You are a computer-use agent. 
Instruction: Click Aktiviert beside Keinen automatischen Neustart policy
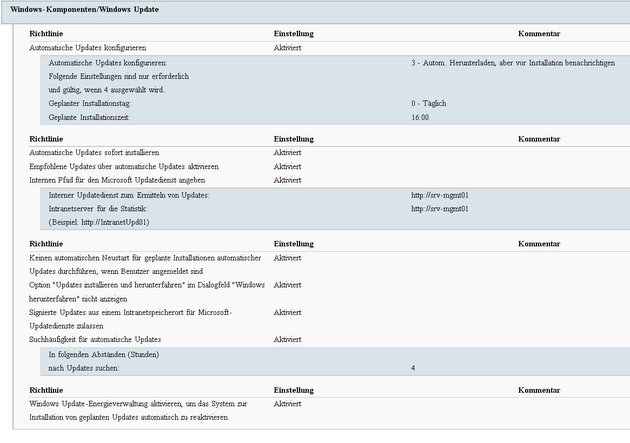pos(287,258)
